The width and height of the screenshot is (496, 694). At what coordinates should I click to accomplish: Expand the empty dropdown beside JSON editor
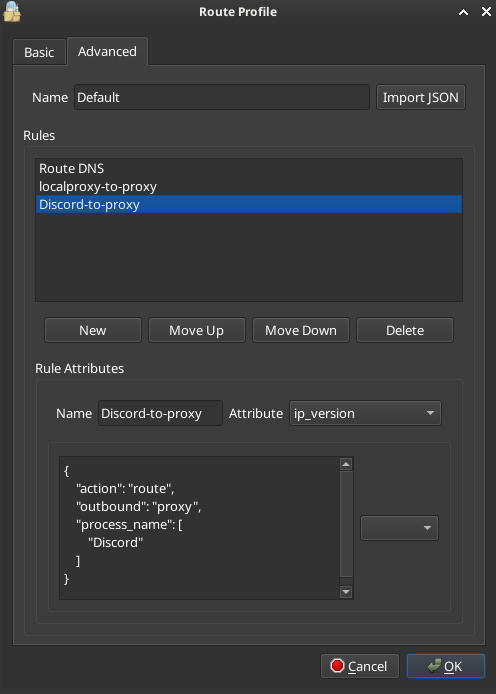(x=399, y=528)
